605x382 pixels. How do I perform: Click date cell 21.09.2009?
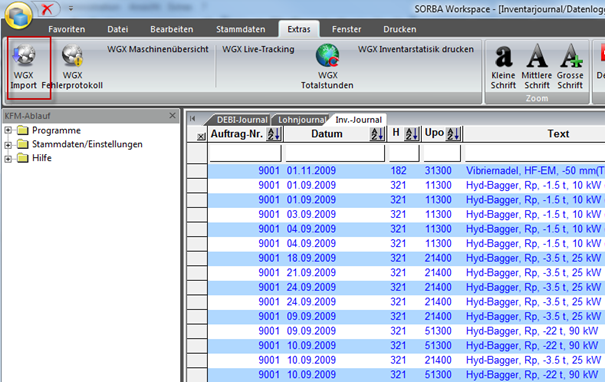(x=311, y=273)
